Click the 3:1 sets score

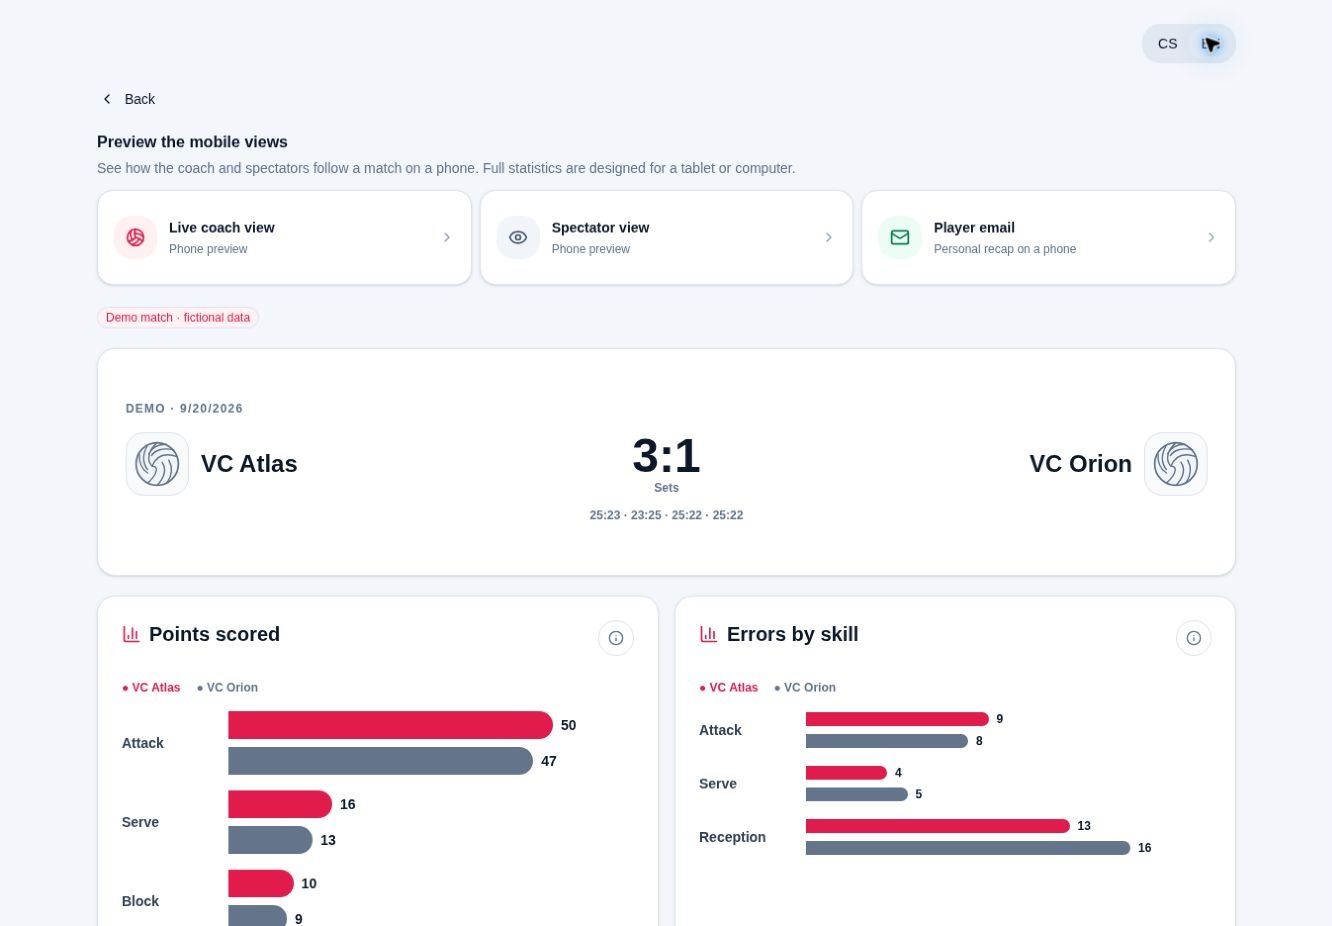666,456
